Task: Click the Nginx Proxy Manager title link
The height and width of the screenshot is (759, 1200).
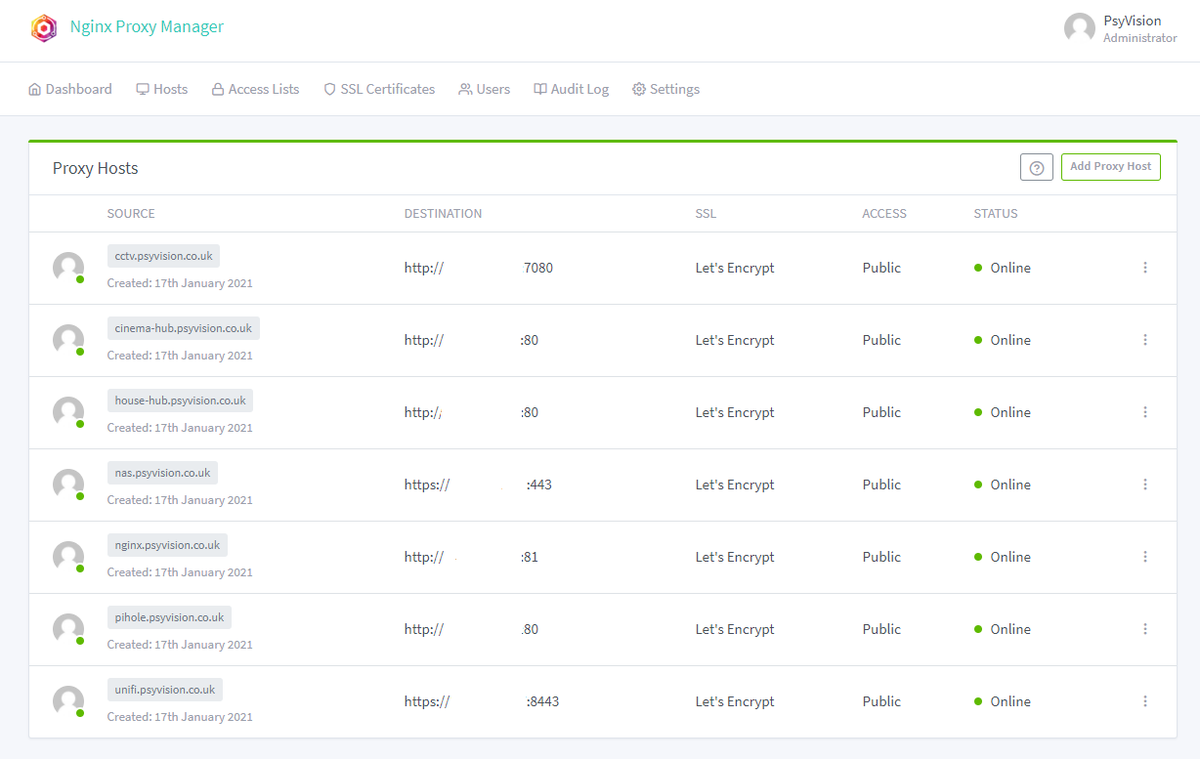Action: [147, 27]
